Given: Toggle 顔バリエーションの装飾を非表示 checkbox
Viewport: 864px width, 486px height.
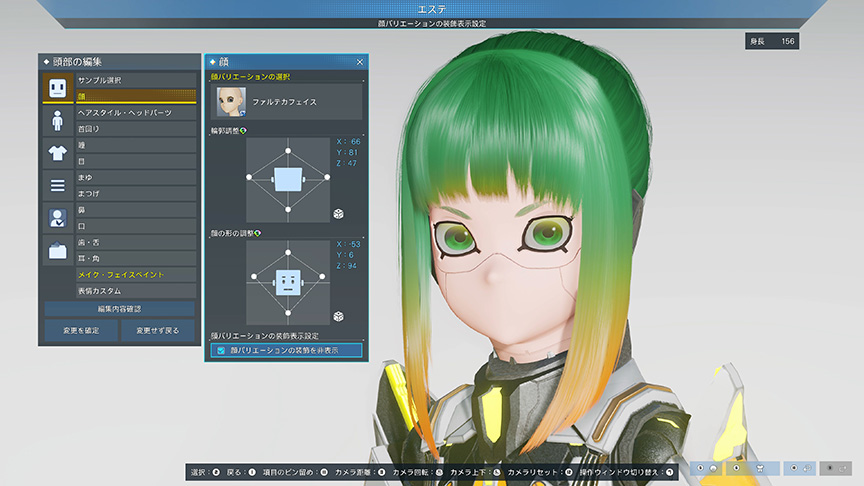Looking at the screenshot, I should click(x=221, y=351).
